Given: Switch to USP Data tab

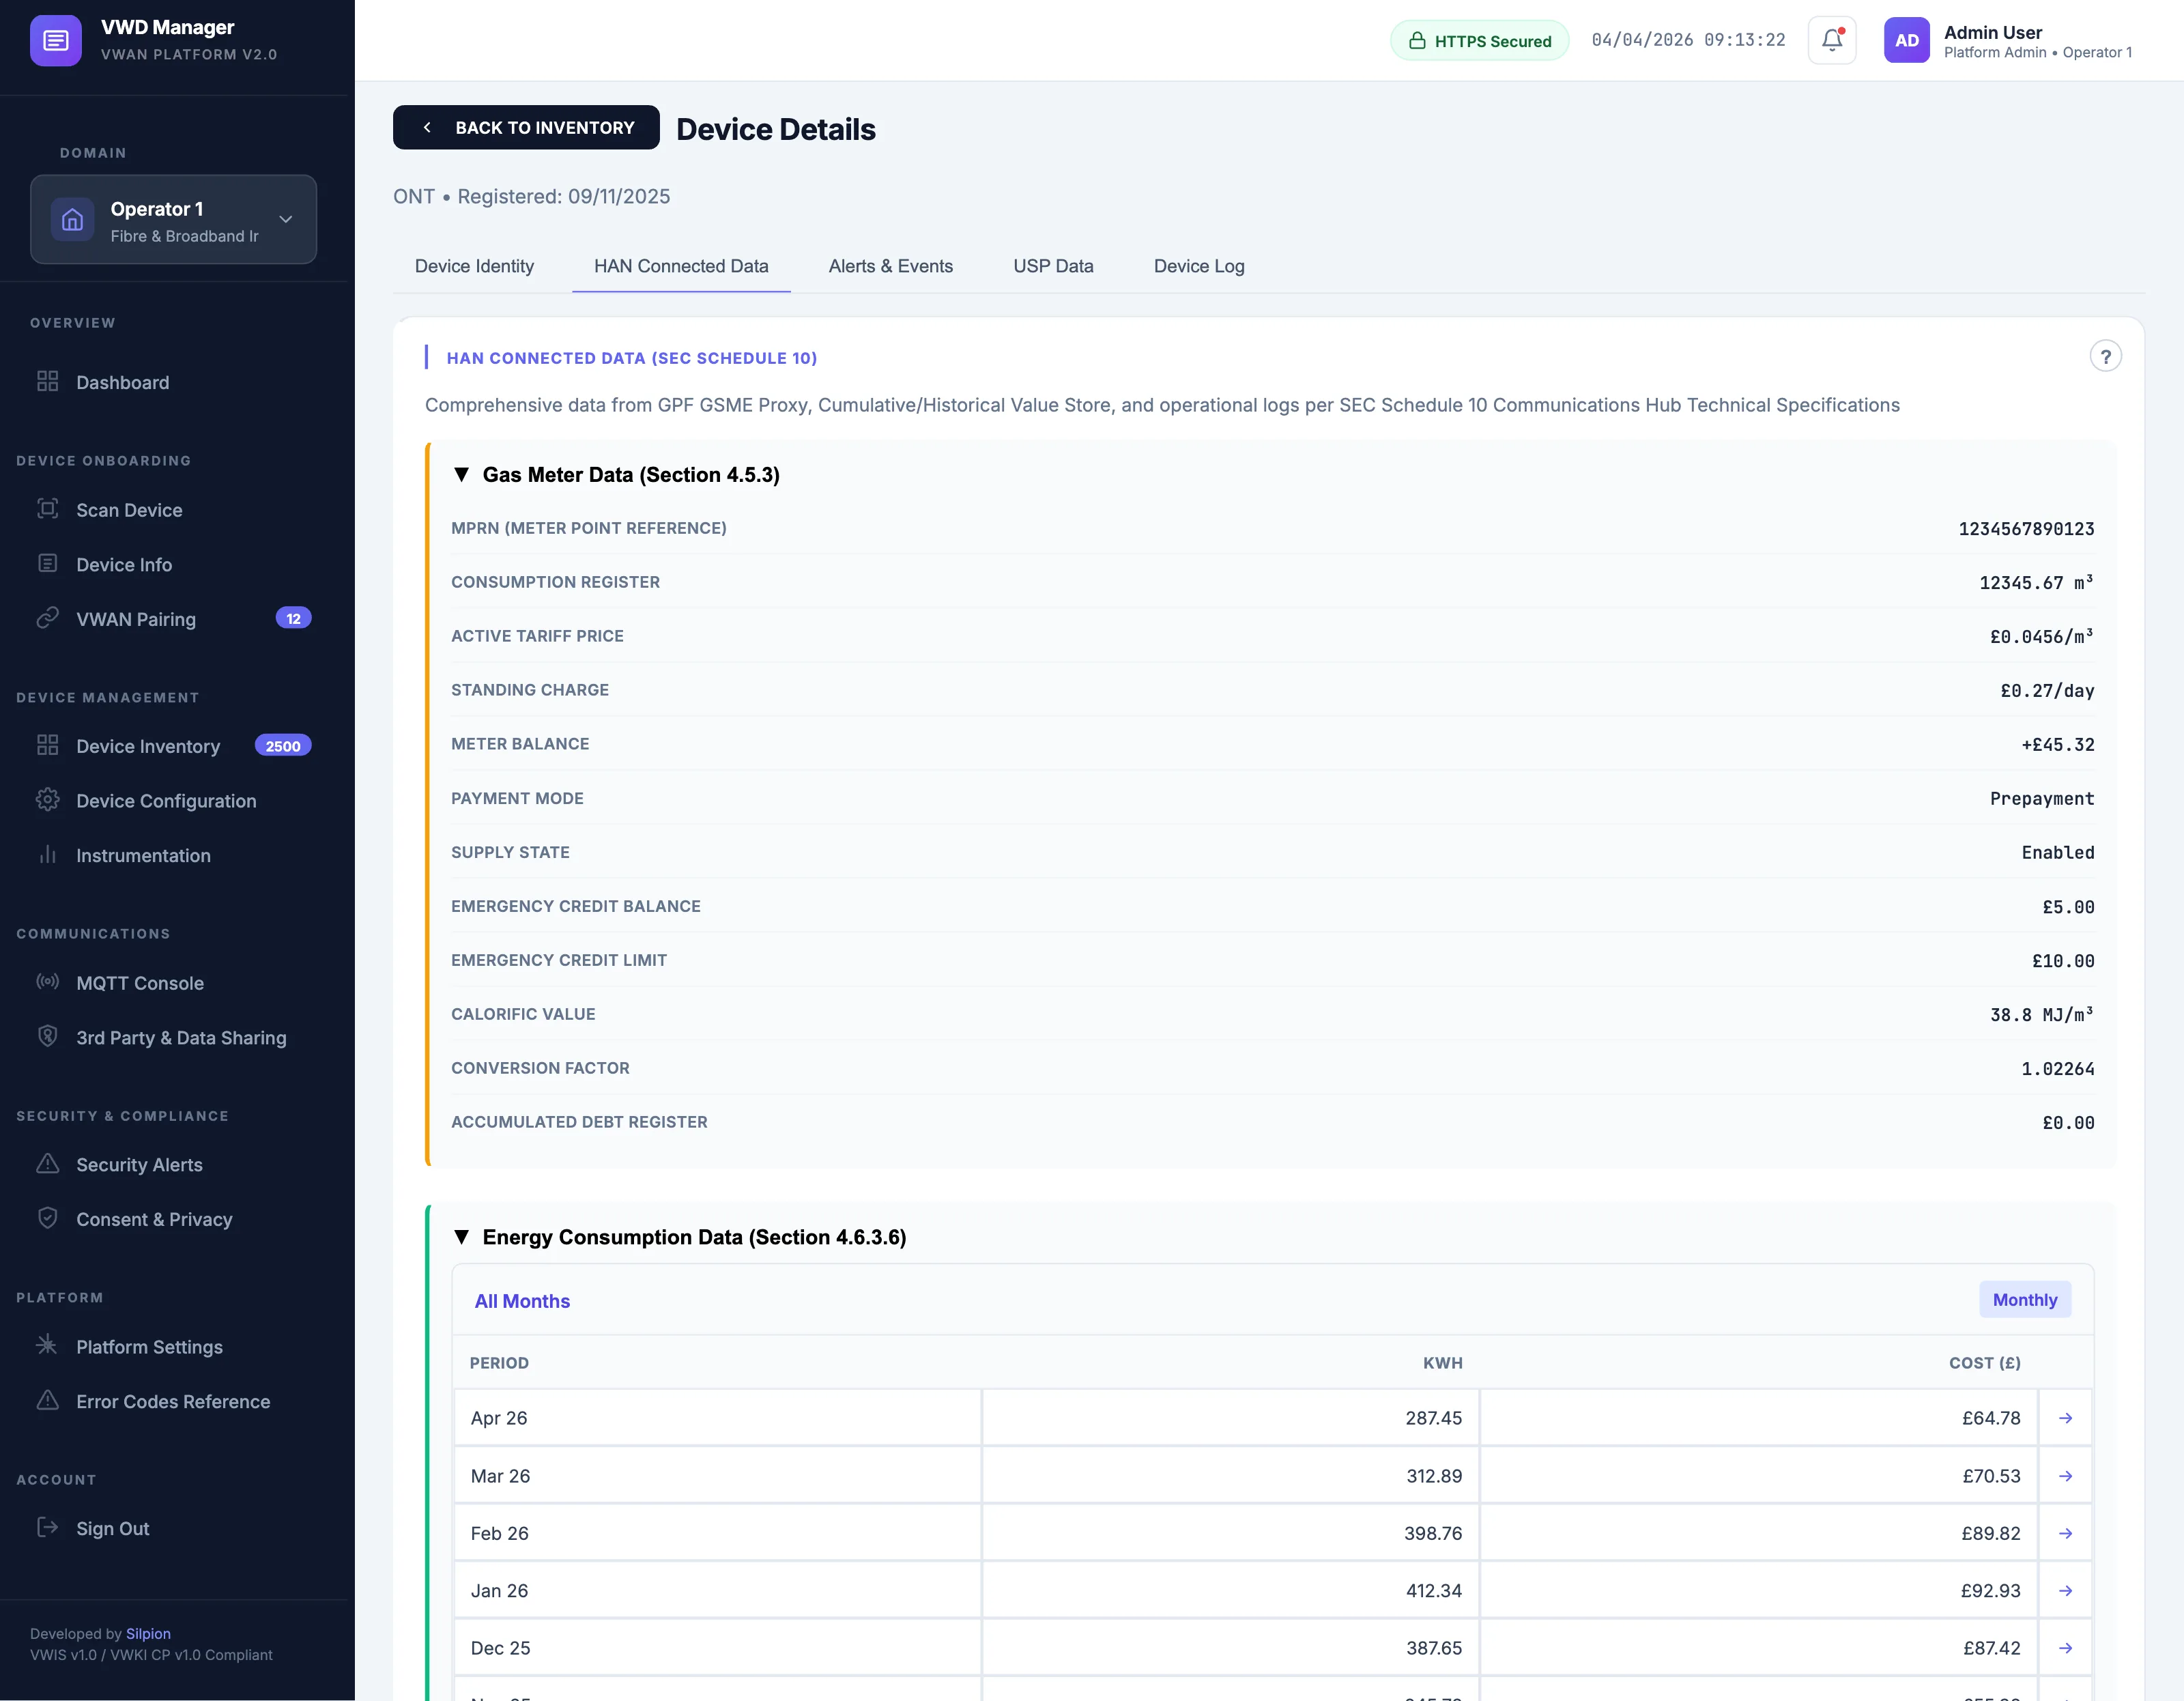Looking at the screenshot, I should [x=1053, y=266].
